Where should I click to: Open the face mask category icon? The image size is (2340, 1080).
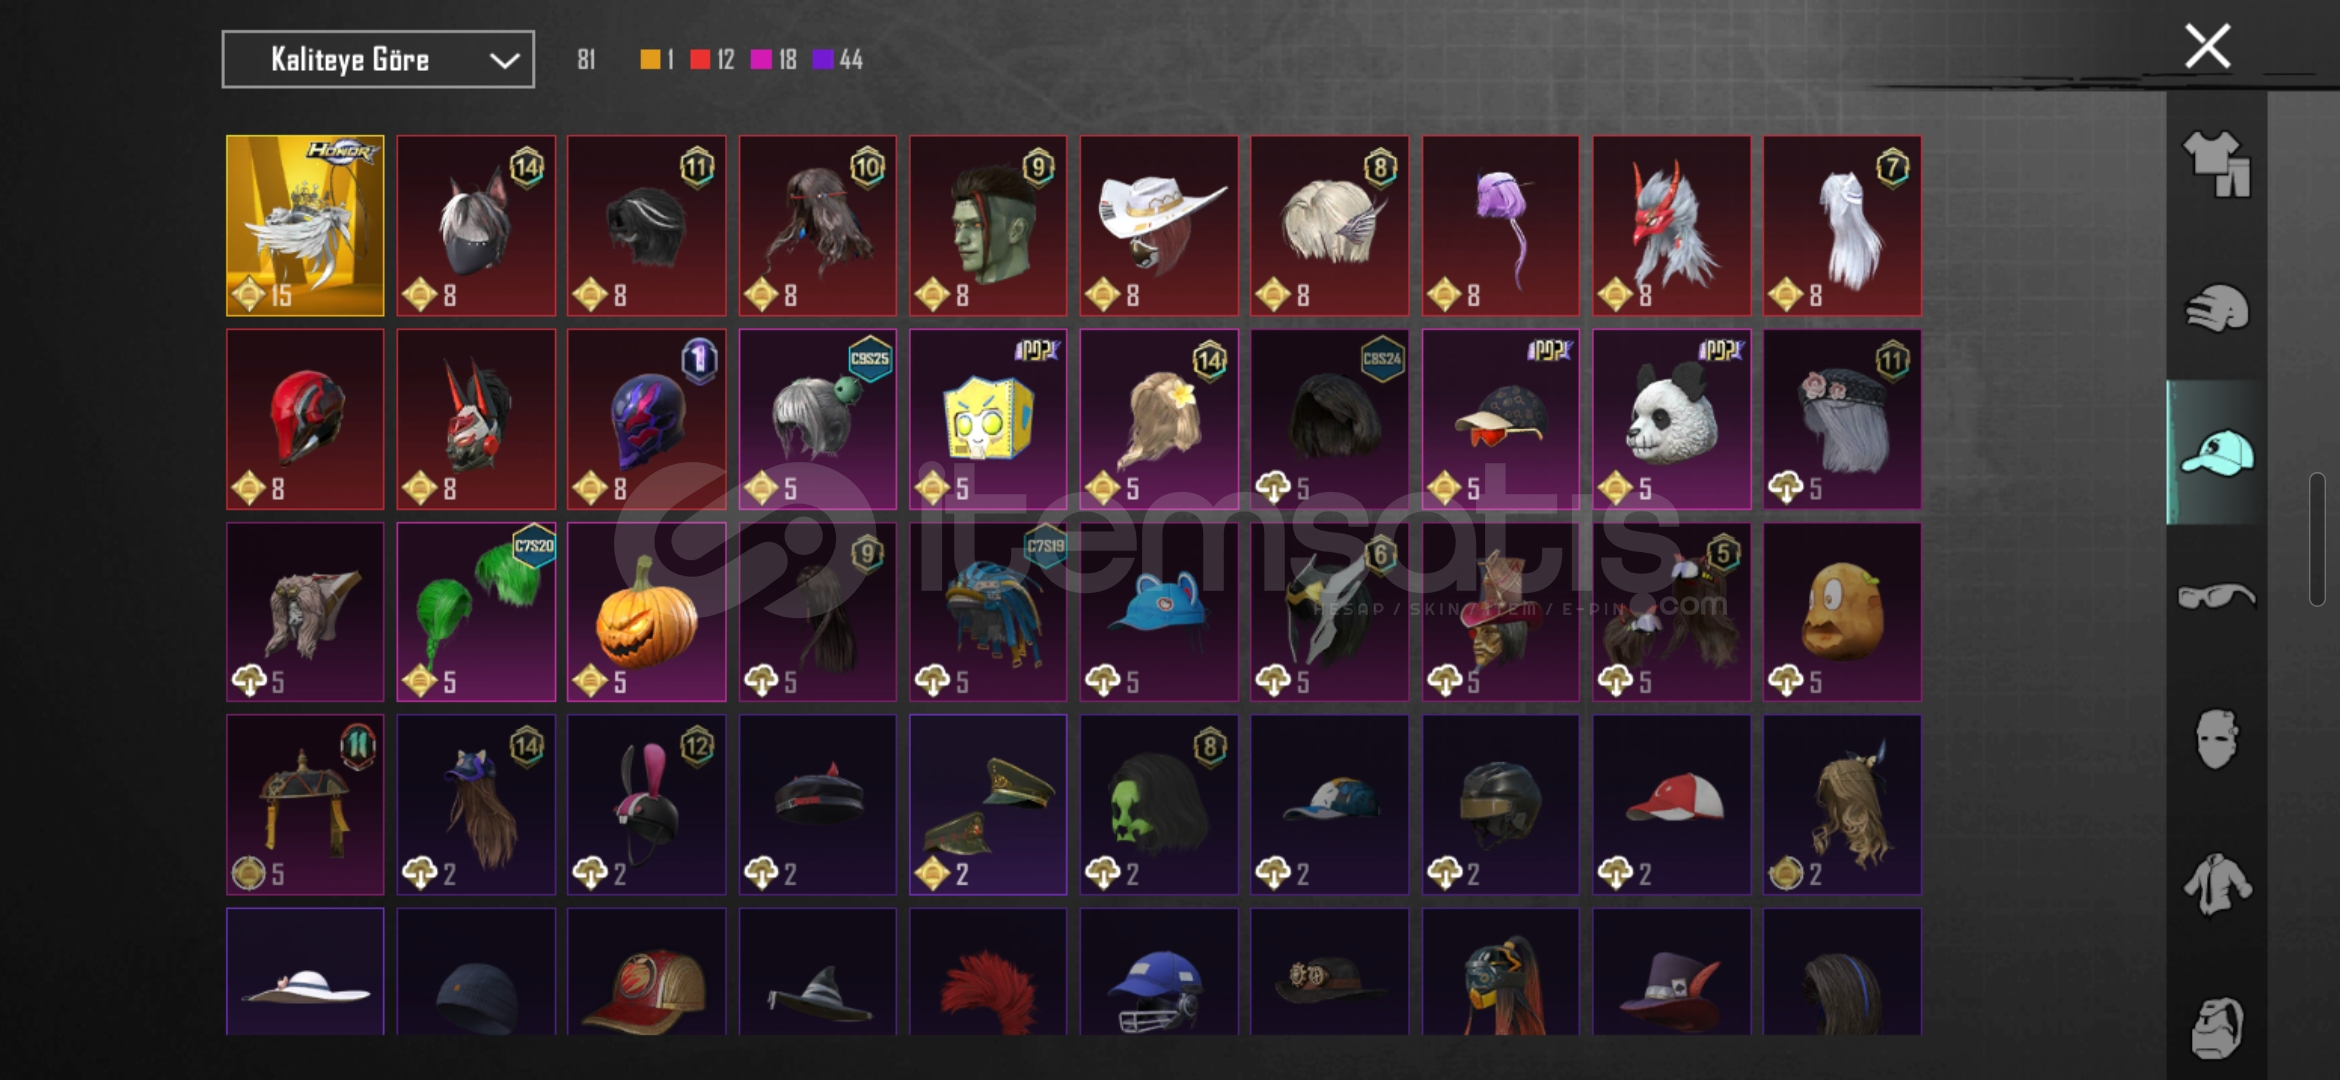pyautogui.click(x=2216, y=739)
